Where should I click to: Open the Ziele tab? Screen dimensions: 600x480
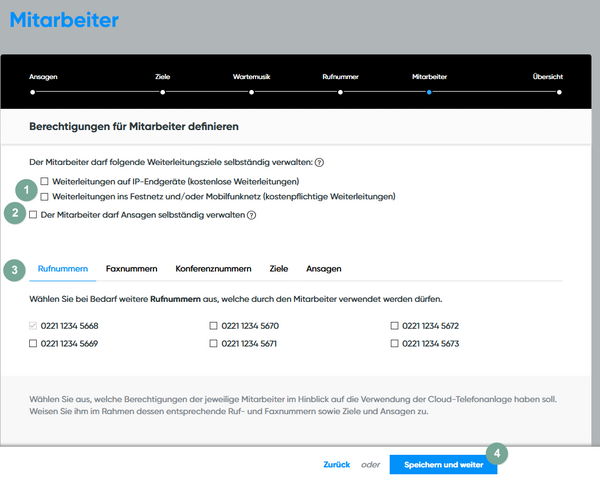(x=278, y=269)
